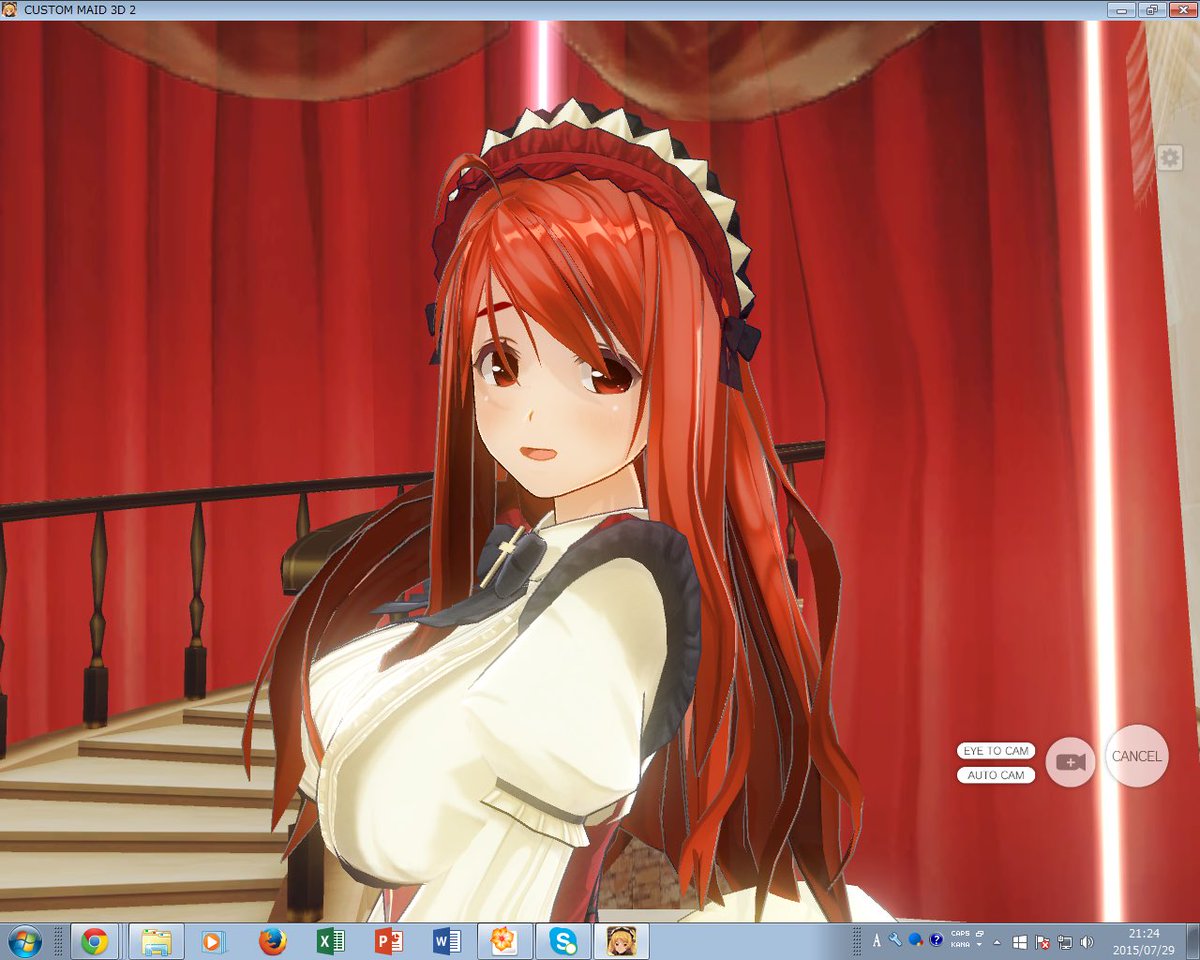
Task: Open the gear settings icon in the game
Action: (x=1170, y=157)
